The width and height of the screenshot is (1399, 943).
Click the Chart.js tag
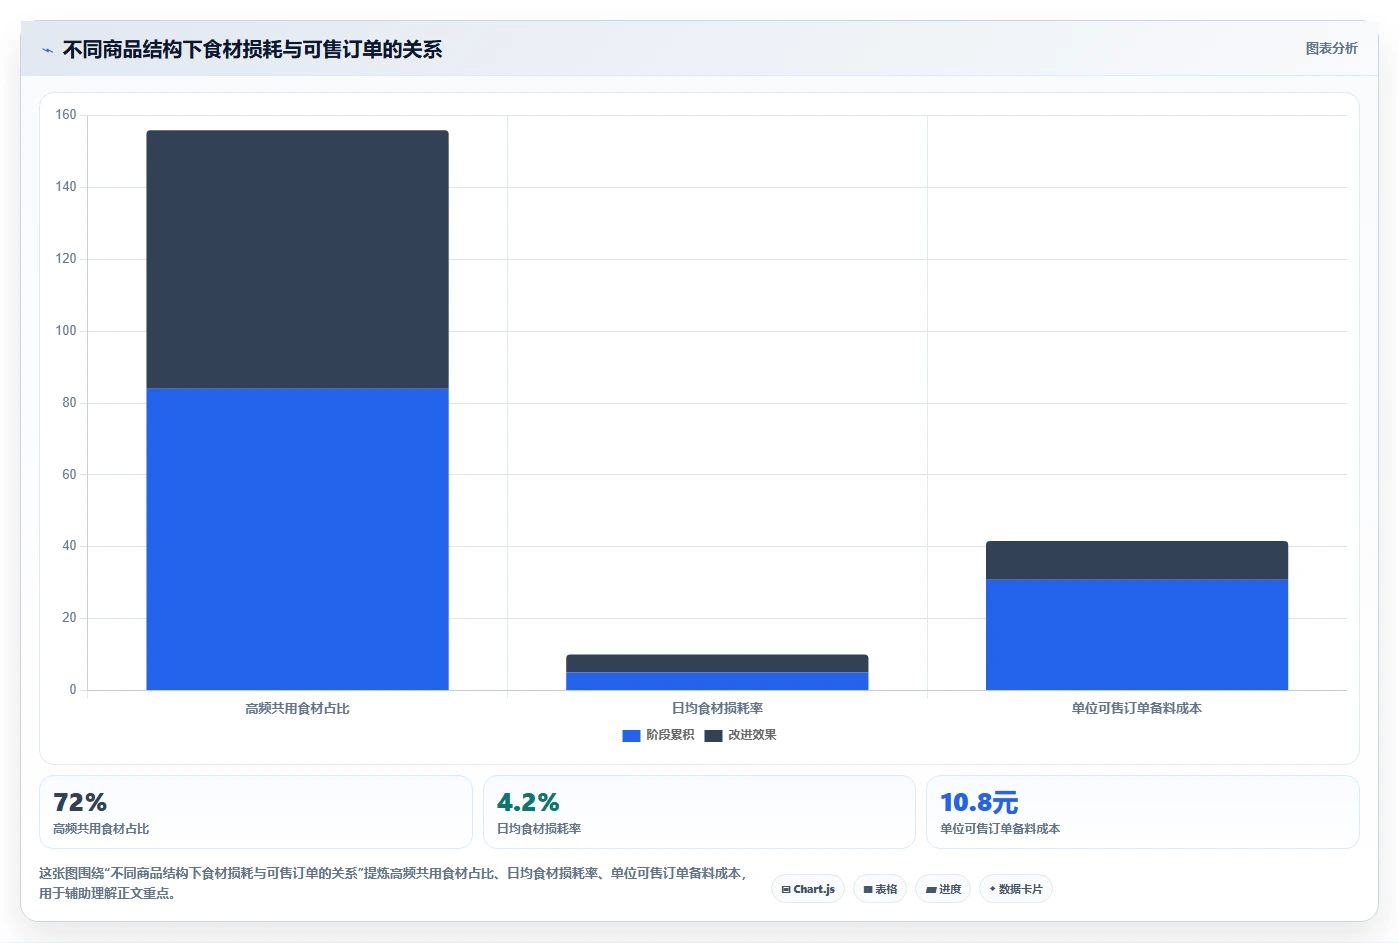[808, 889]
